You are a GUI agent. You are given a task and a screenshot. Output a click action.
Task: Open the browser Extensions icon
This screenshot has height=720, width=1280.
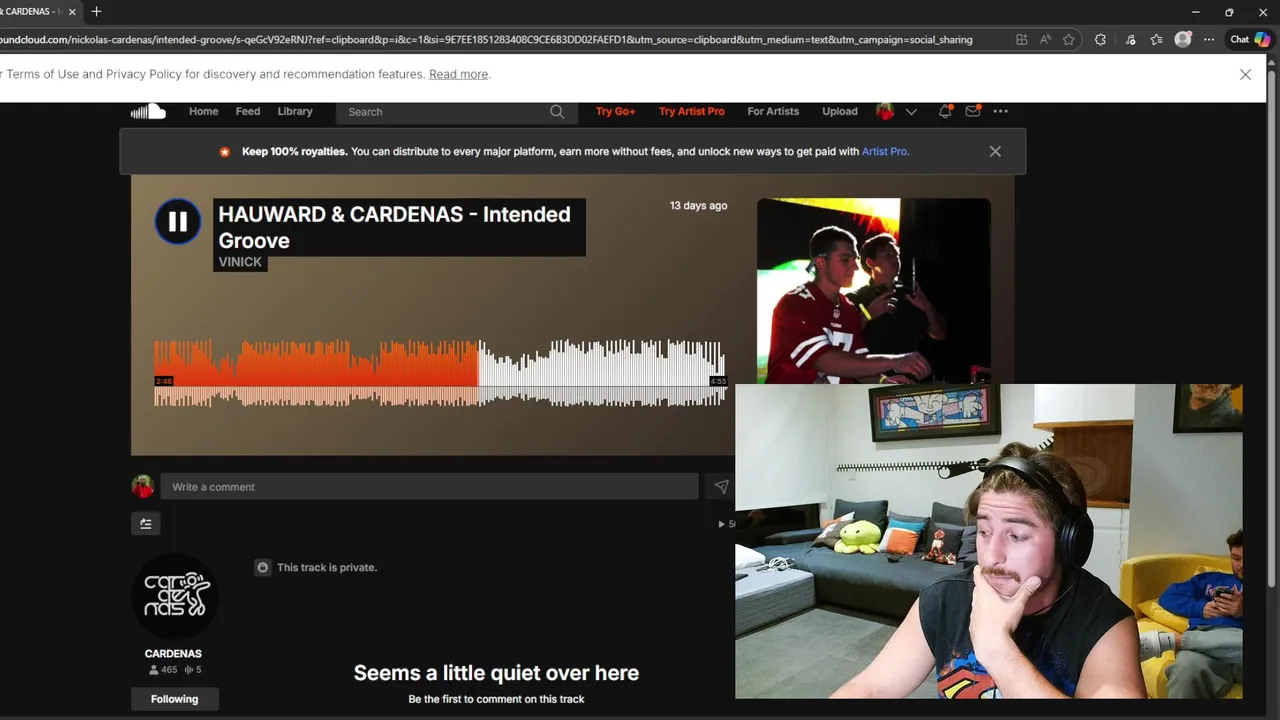(x=1101, y=40)
